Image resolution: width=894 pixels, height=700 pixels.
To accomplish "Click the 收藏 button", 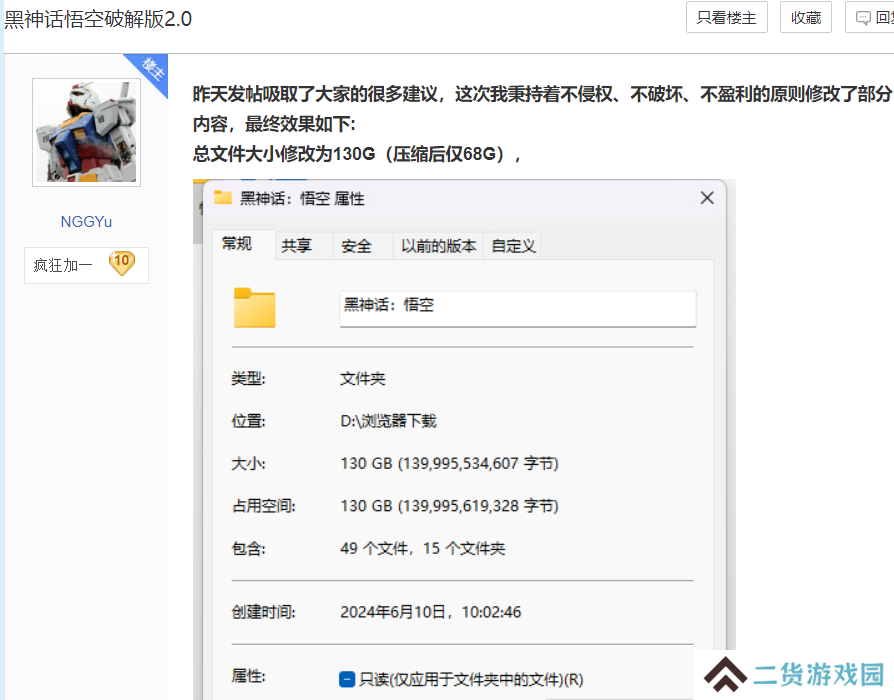I will coord(806,18).
